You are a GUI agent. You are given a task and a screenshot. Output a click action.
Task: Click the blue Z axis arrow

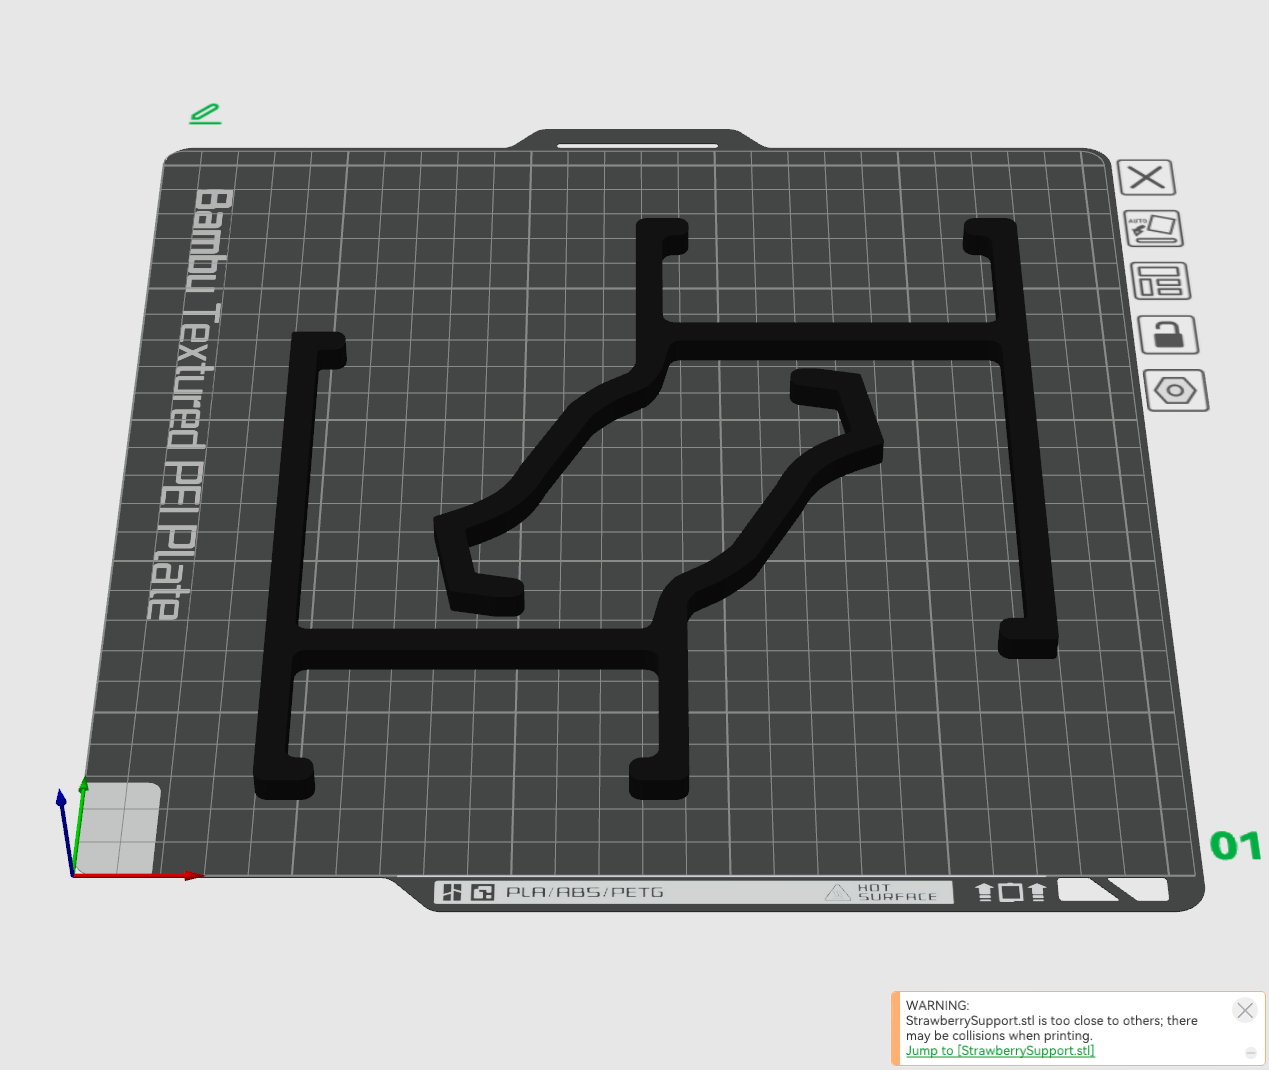[x=66, y=832]
